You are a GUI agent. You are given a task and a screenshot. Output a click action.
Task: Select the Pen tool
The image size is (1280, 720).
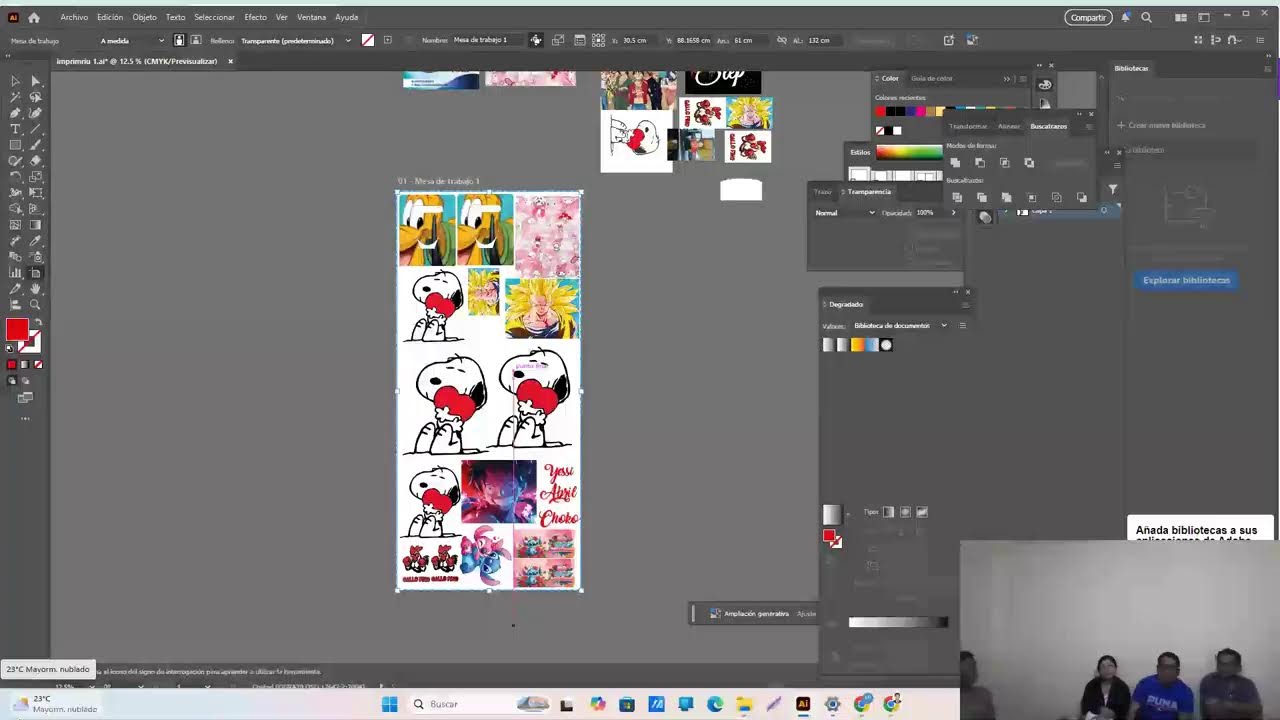[15, 113]
